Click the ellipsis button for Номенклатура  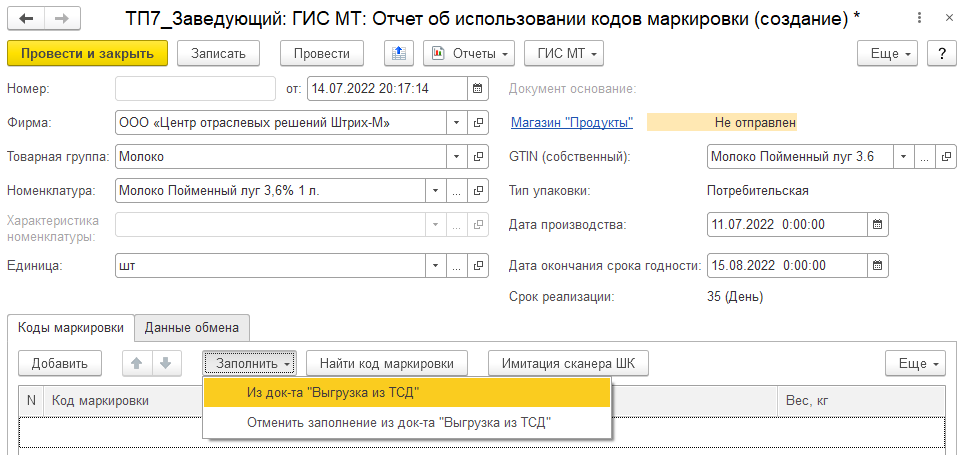pyautogui.click(x=456, y=191)
